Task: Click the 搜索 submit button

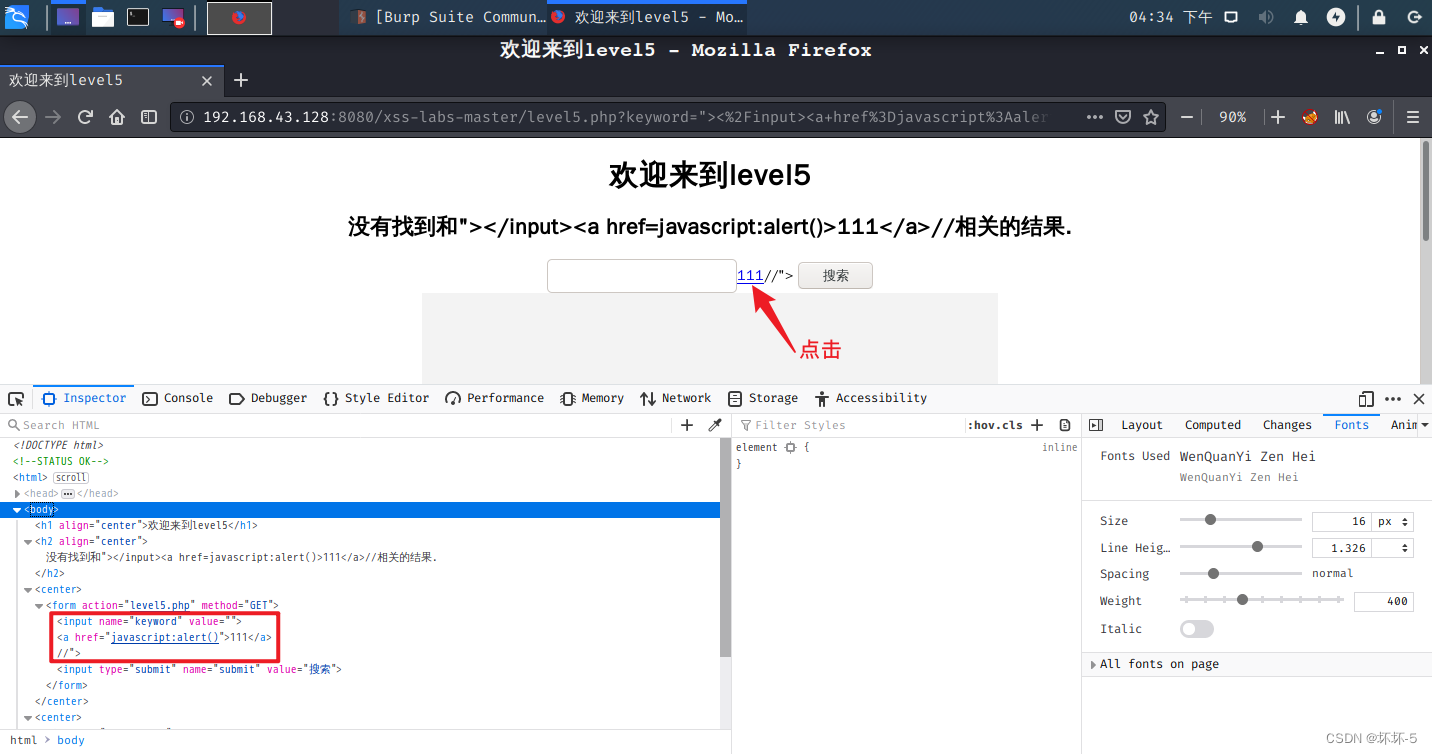Action: (x=835, y=276)
